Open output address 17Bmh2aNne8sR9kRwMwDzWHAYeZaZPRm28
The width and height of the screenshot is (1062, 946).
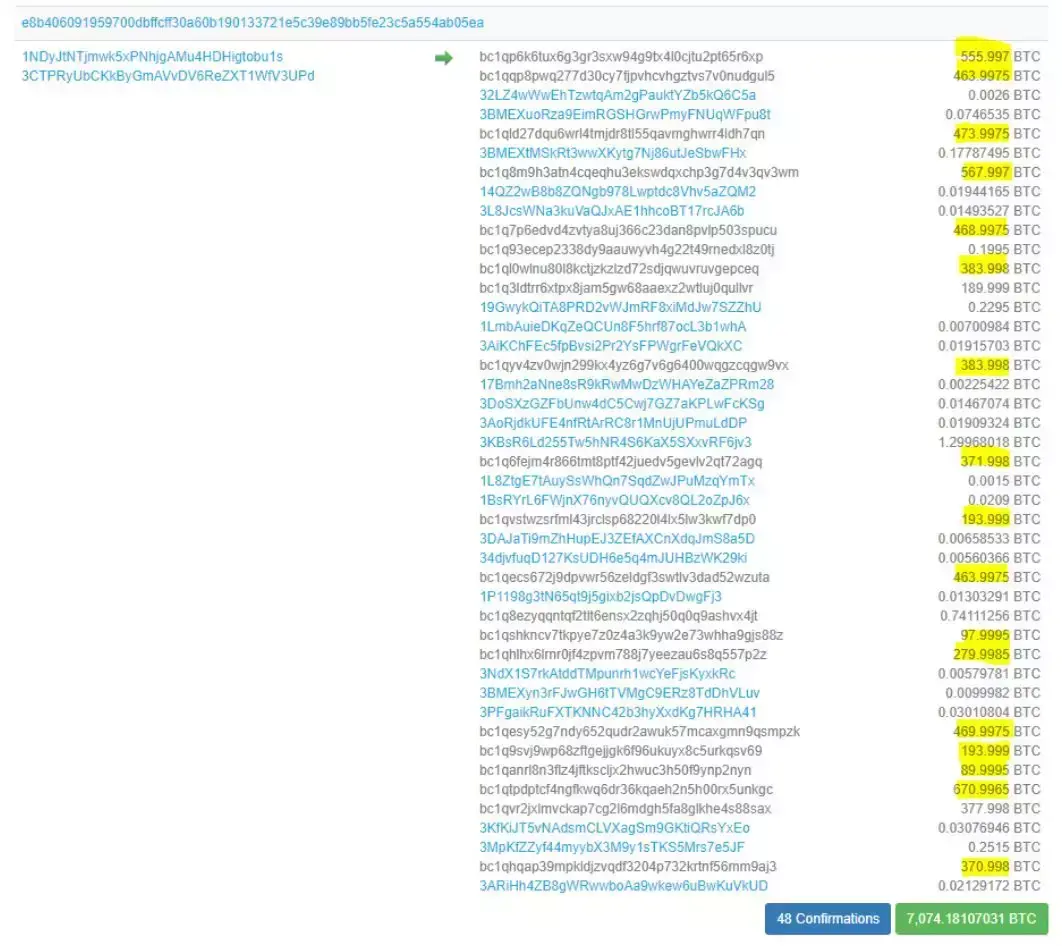point(626,384)
